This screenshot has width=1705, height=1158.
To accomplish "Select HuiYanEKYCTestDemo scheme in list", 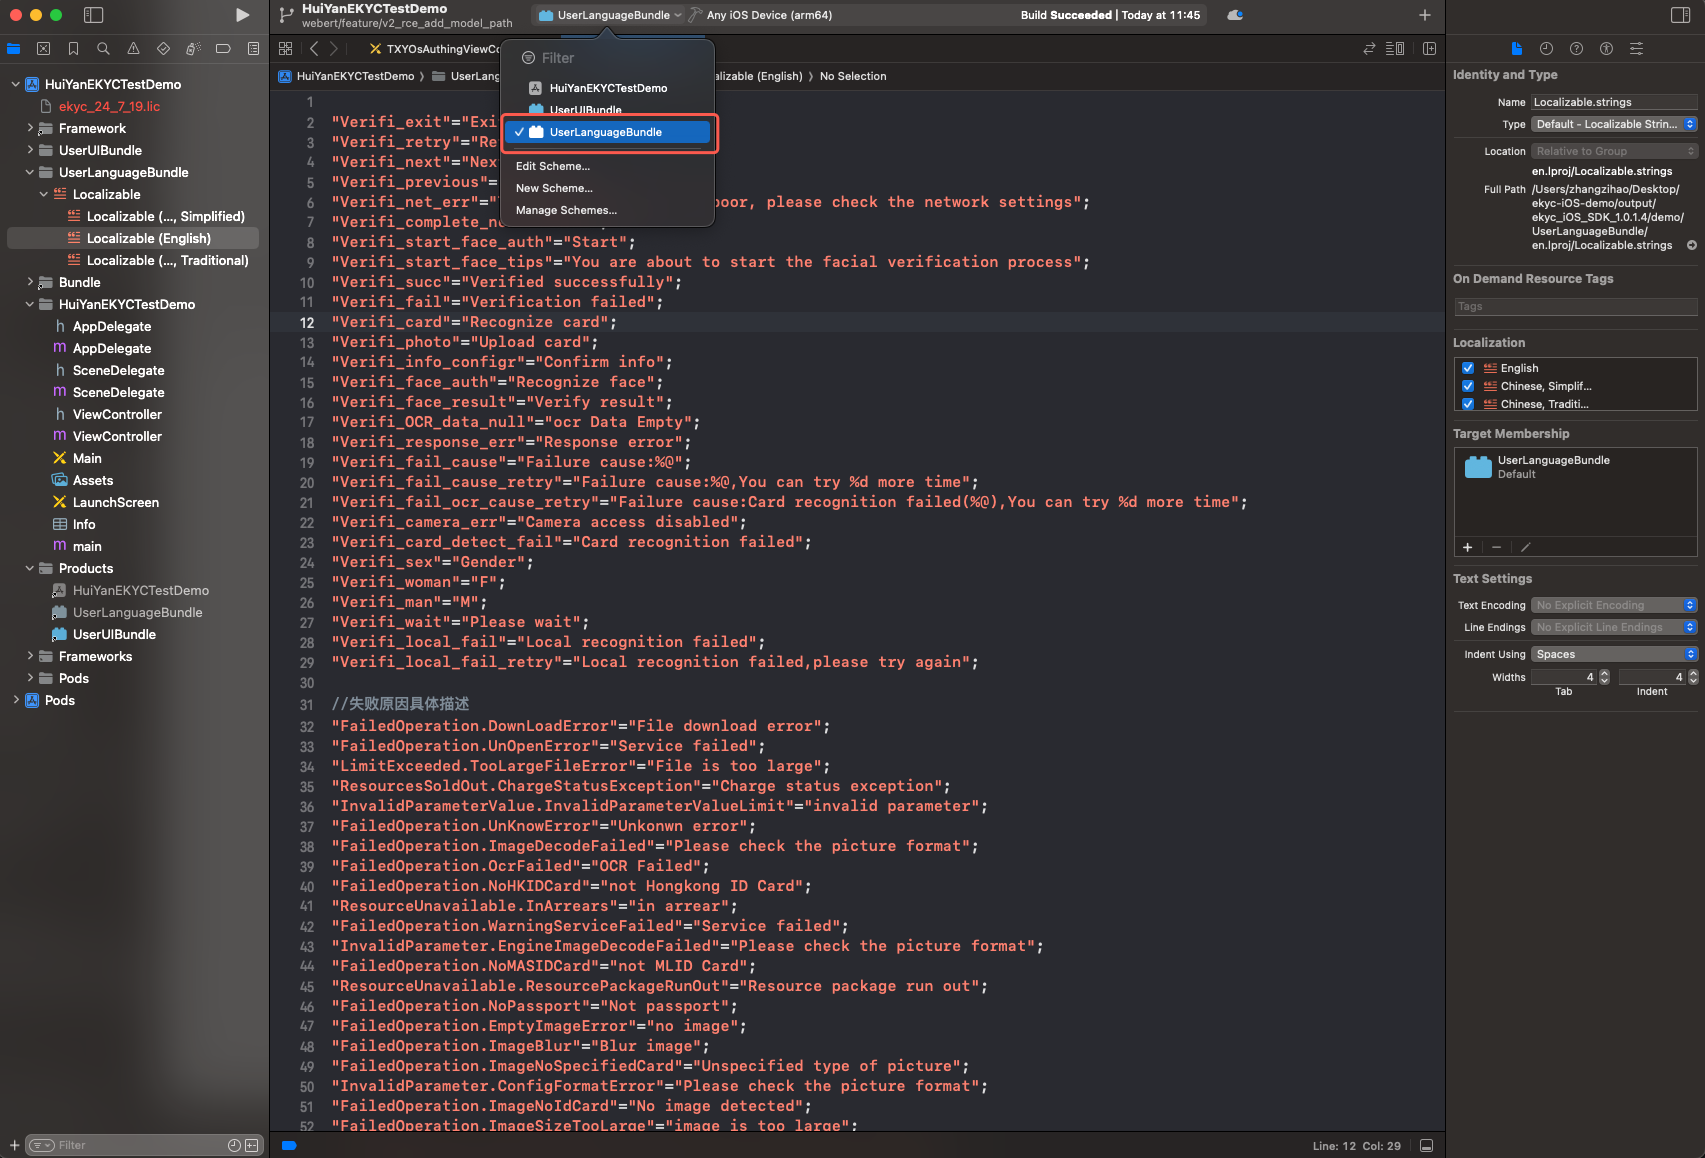I will (x=608, y=88).
